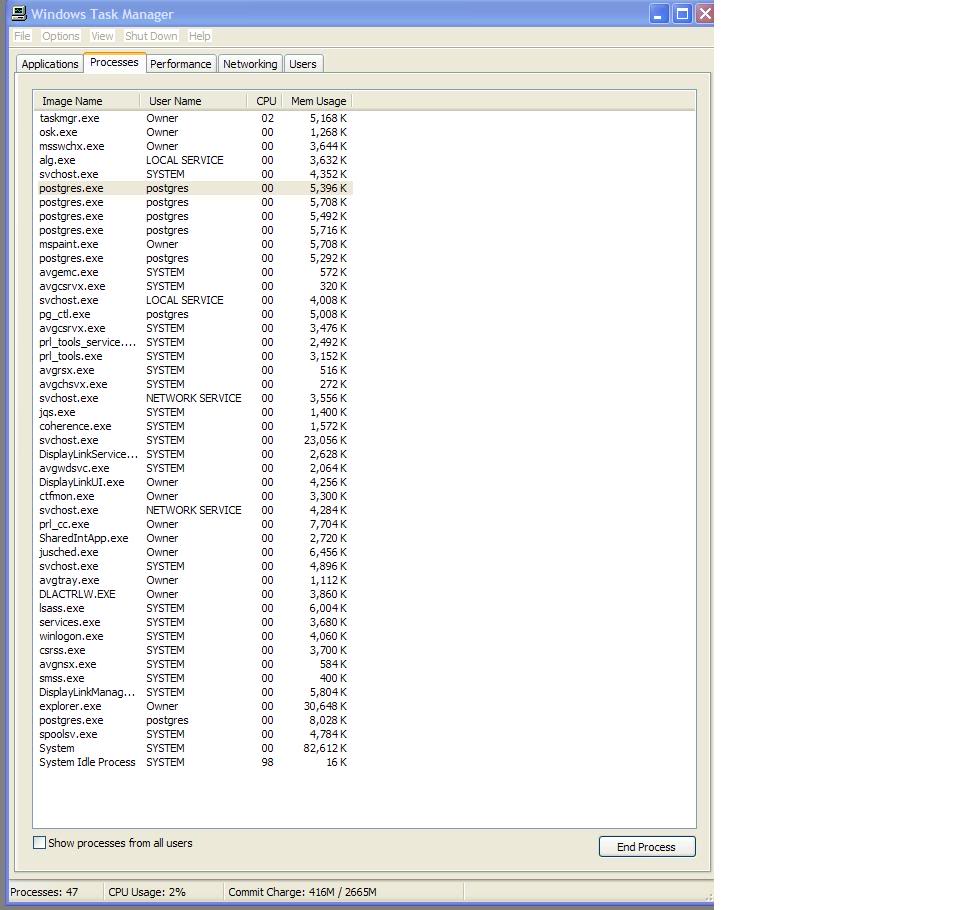Minimize the Windows Task Manager window
This screenshot has width=960, height=910.
[x=658, y=13]
